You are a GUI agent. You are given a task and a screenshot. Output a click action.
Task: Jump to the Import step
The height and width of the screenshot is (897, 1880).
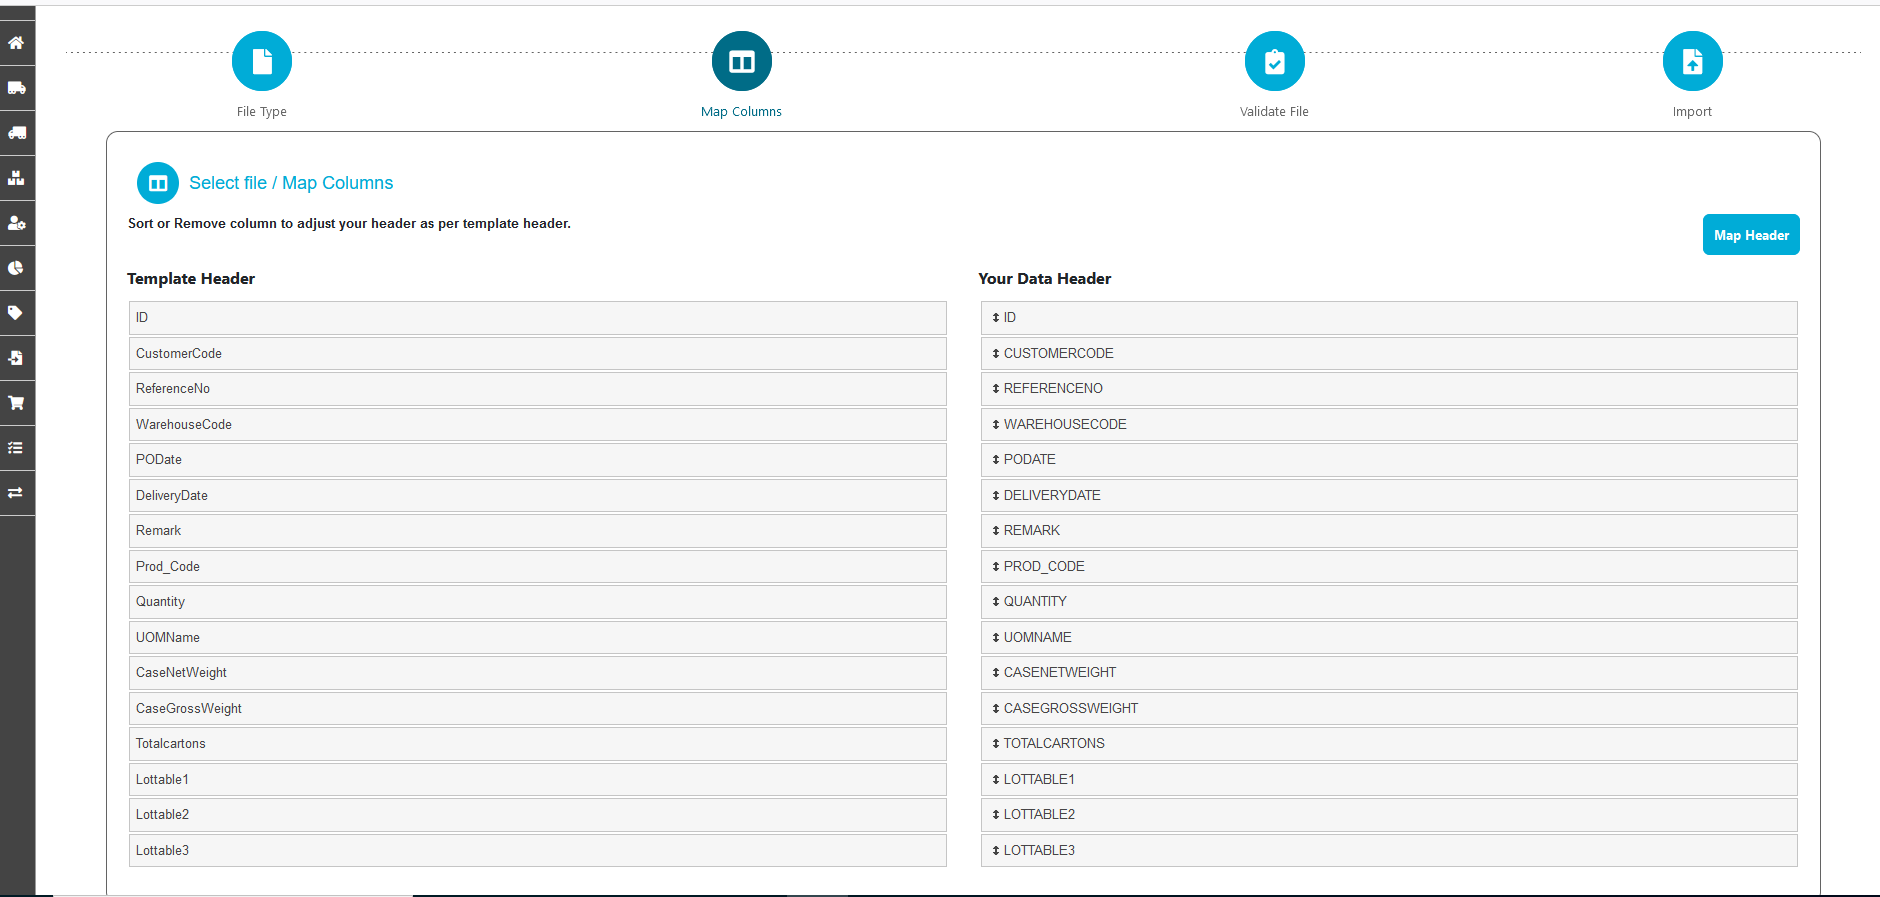point(1692,62)
